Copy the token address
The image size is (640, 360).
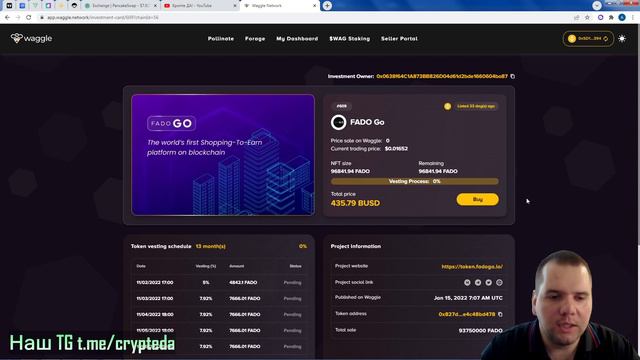(500, 314)
